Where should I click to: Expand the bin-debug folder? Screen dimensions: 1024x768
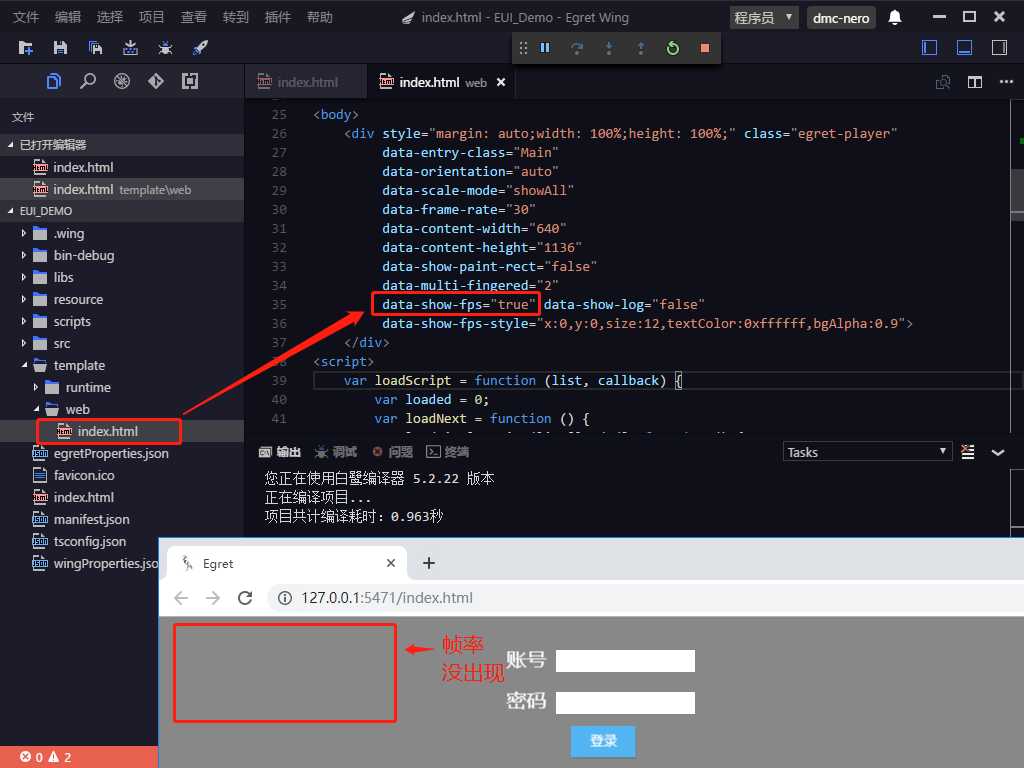click(24, 255)
